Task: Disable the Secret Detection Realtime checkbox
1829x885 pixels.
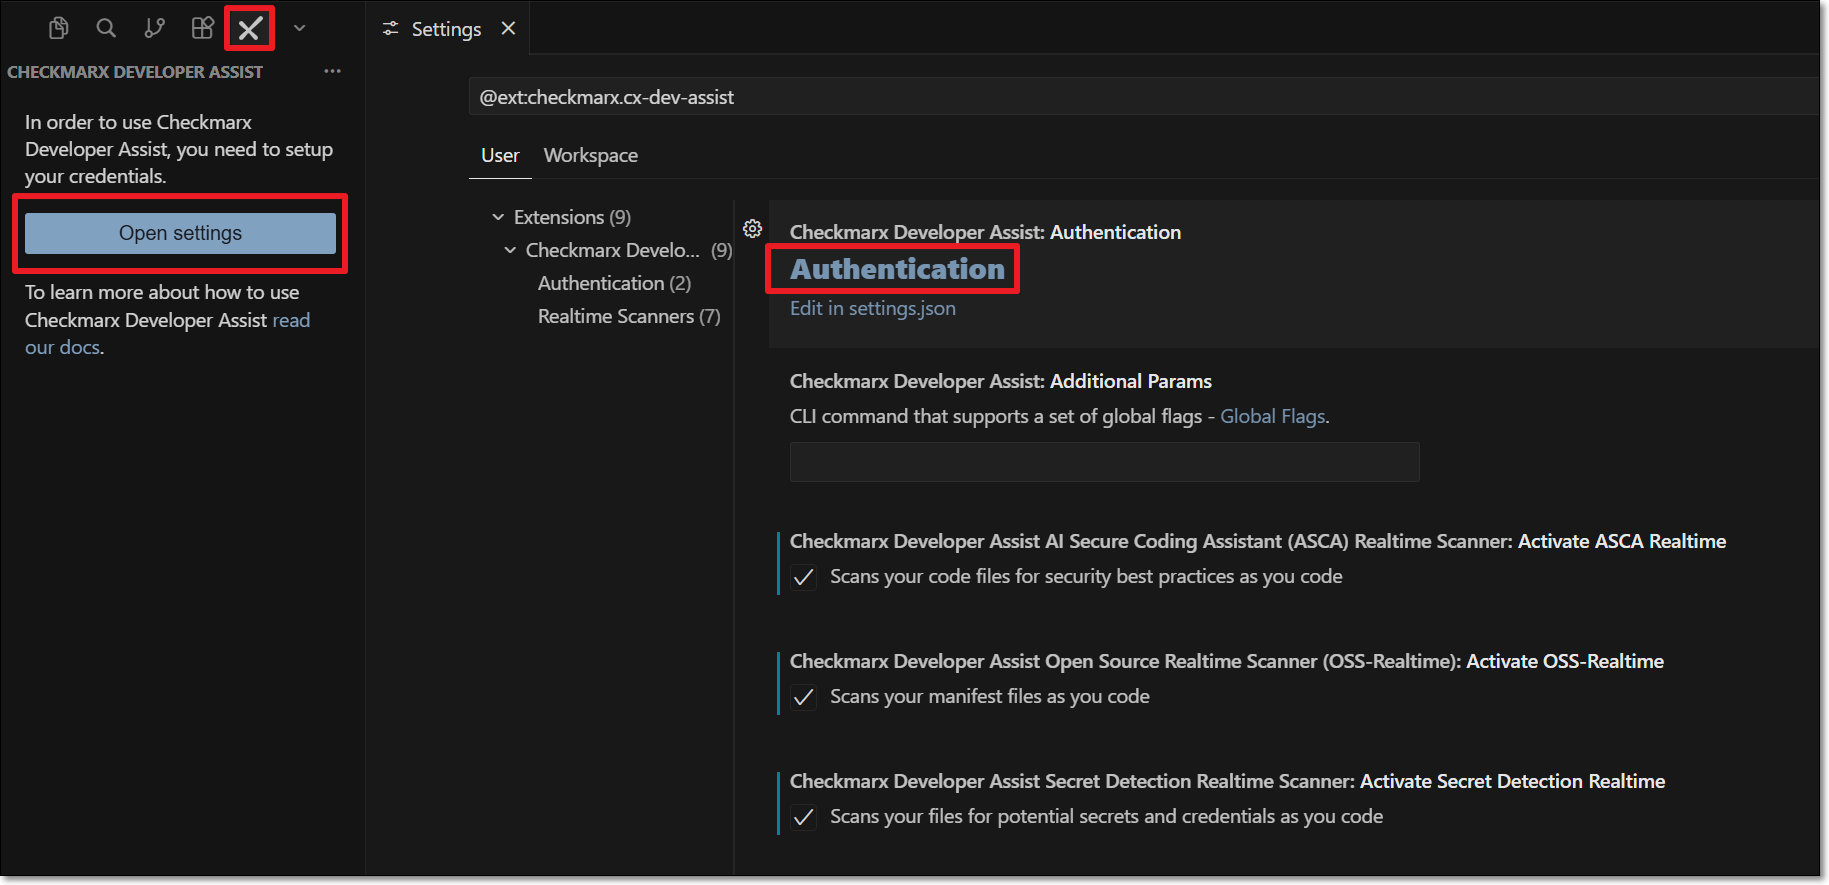Action: point(803,817)
